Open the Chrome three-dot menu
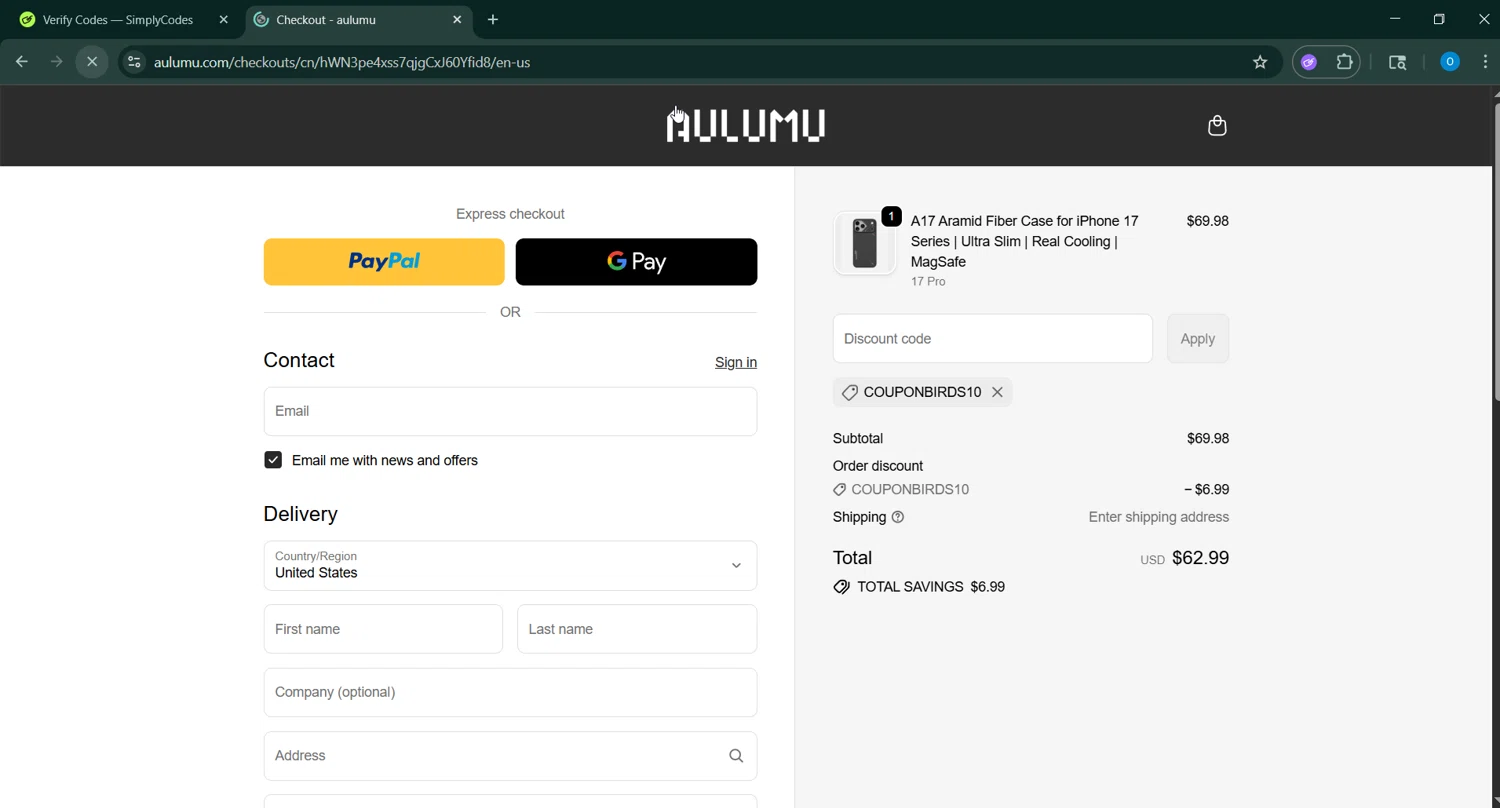This screenshot has height=808, width=1500. [1485, 62]
